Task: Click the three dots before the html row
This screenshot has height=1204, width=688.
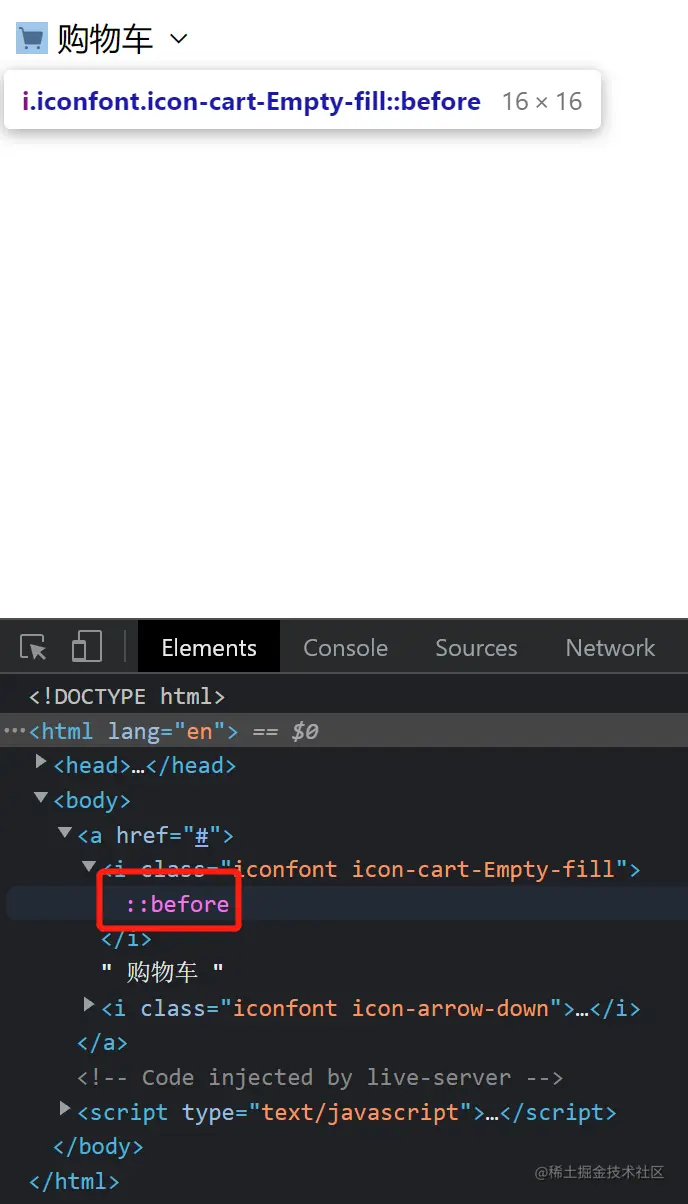Action: pos(14,732)
